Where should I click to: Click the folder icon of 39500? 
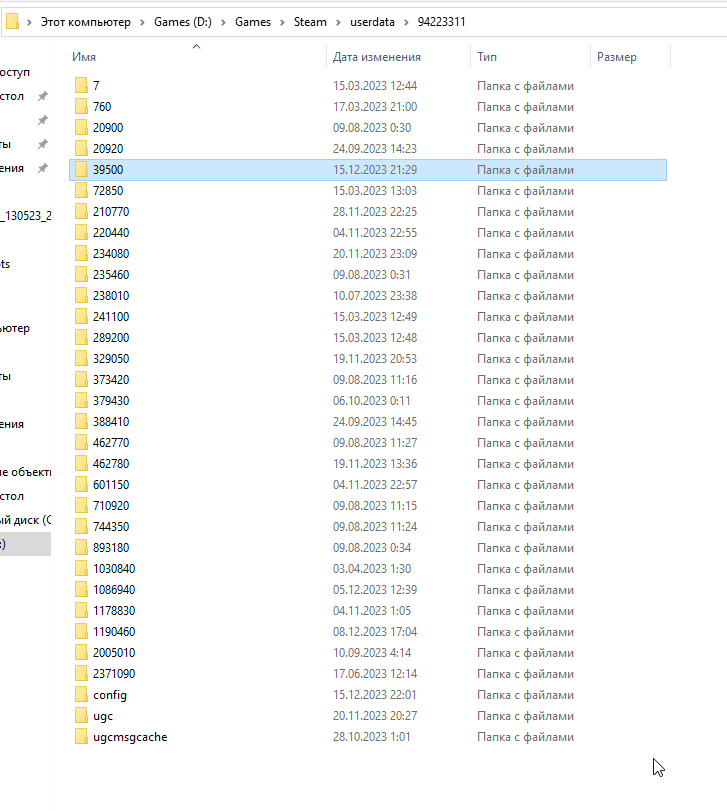pos(81,170)
